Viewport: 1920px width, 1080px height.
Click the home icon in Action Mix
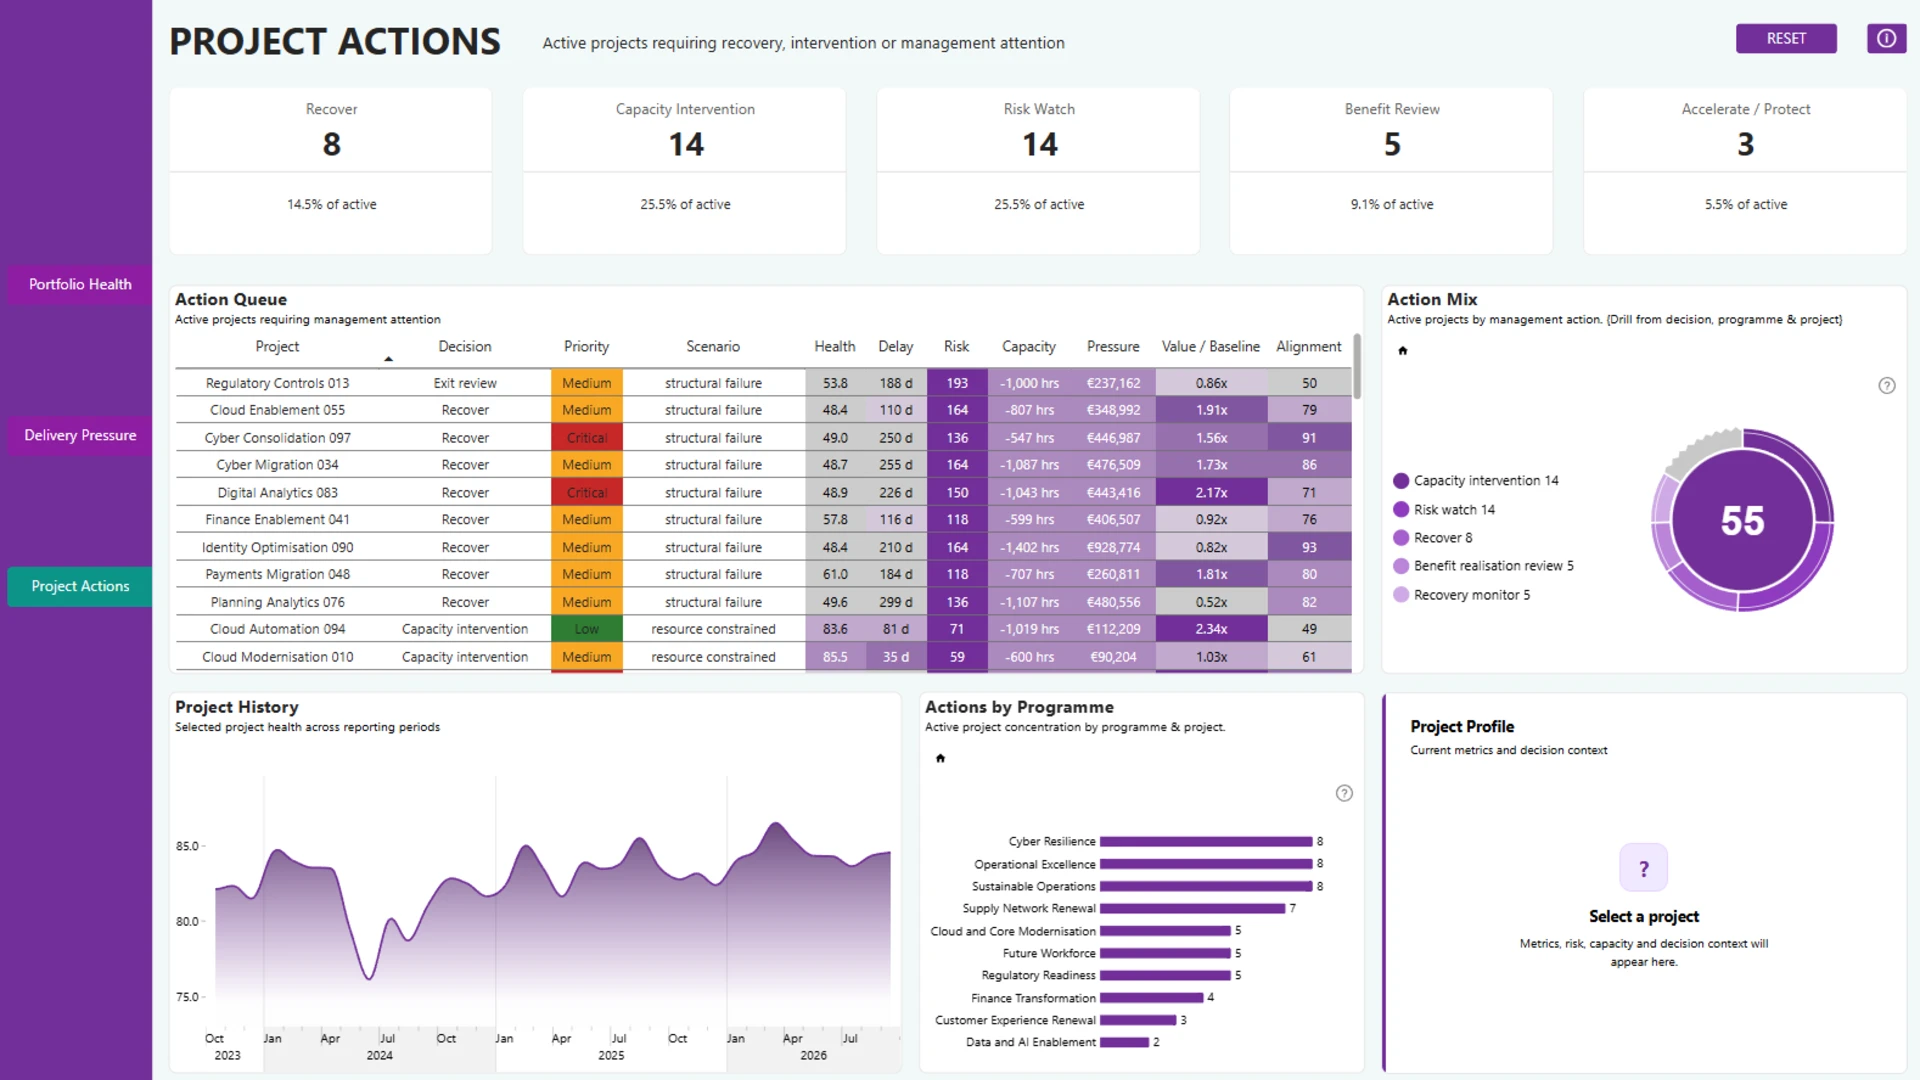click(1402, 350)
